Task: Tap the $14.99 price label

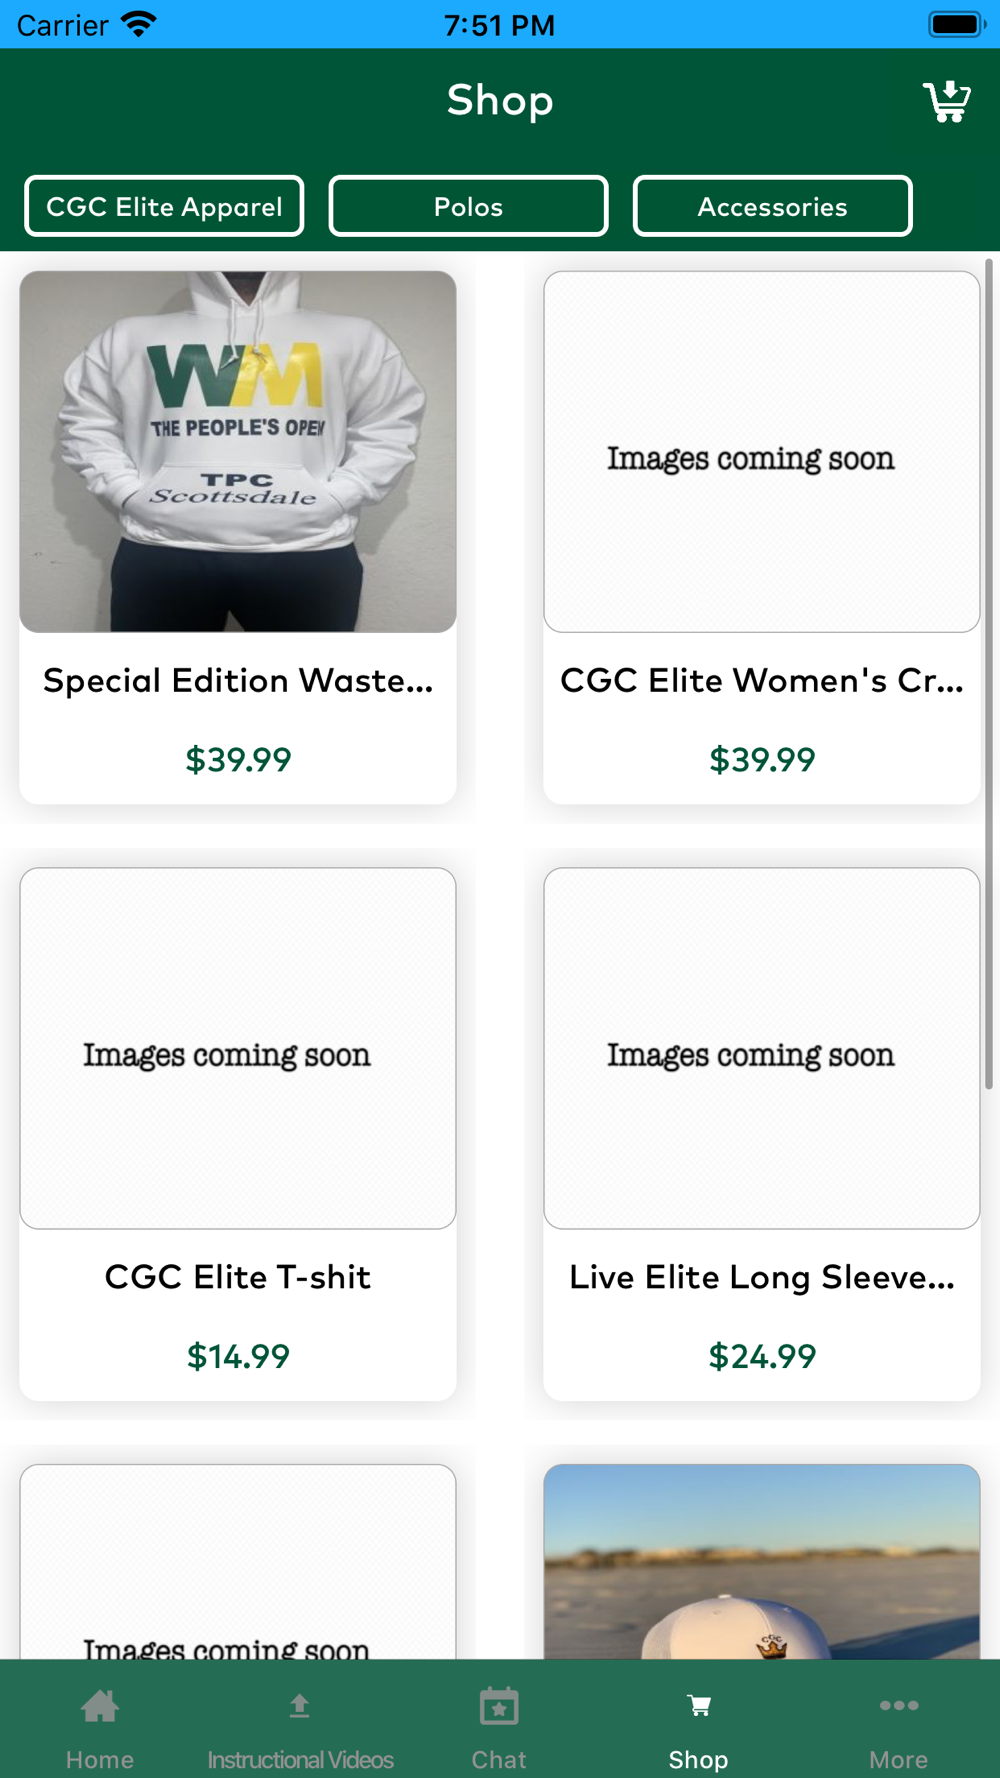Action: [x=238, y=1357]
